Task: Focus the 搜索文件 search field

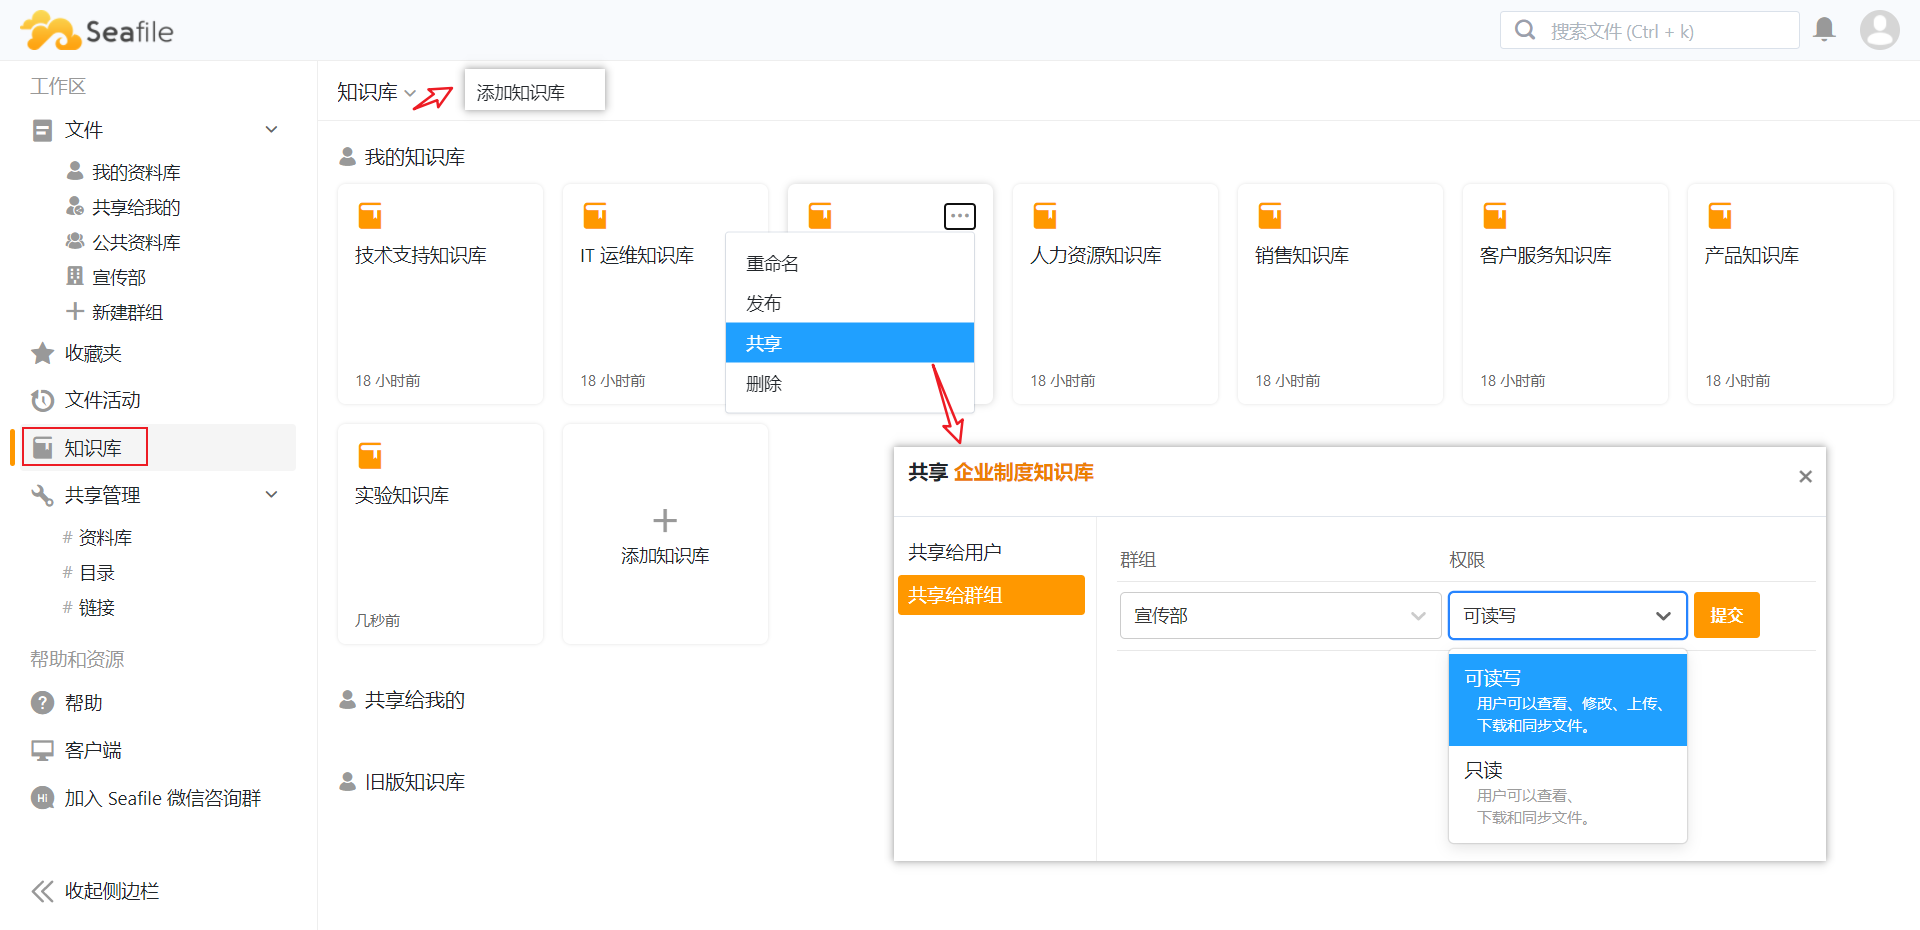Action: 1650,30
